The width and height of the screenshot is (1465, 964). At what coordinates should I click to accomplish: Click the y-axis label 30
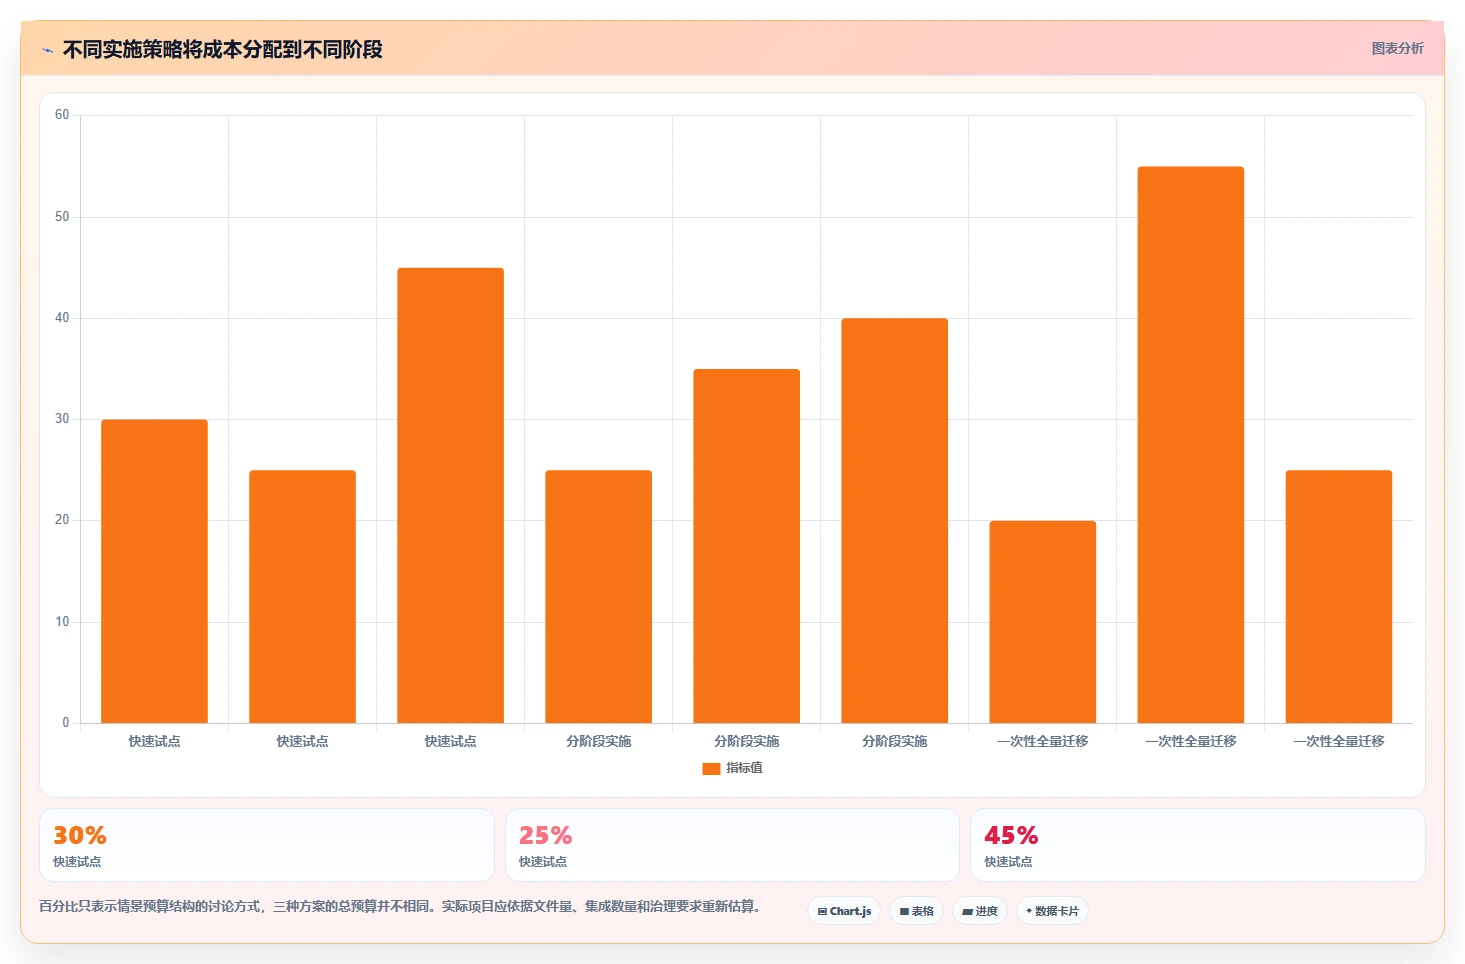point(62,419)
